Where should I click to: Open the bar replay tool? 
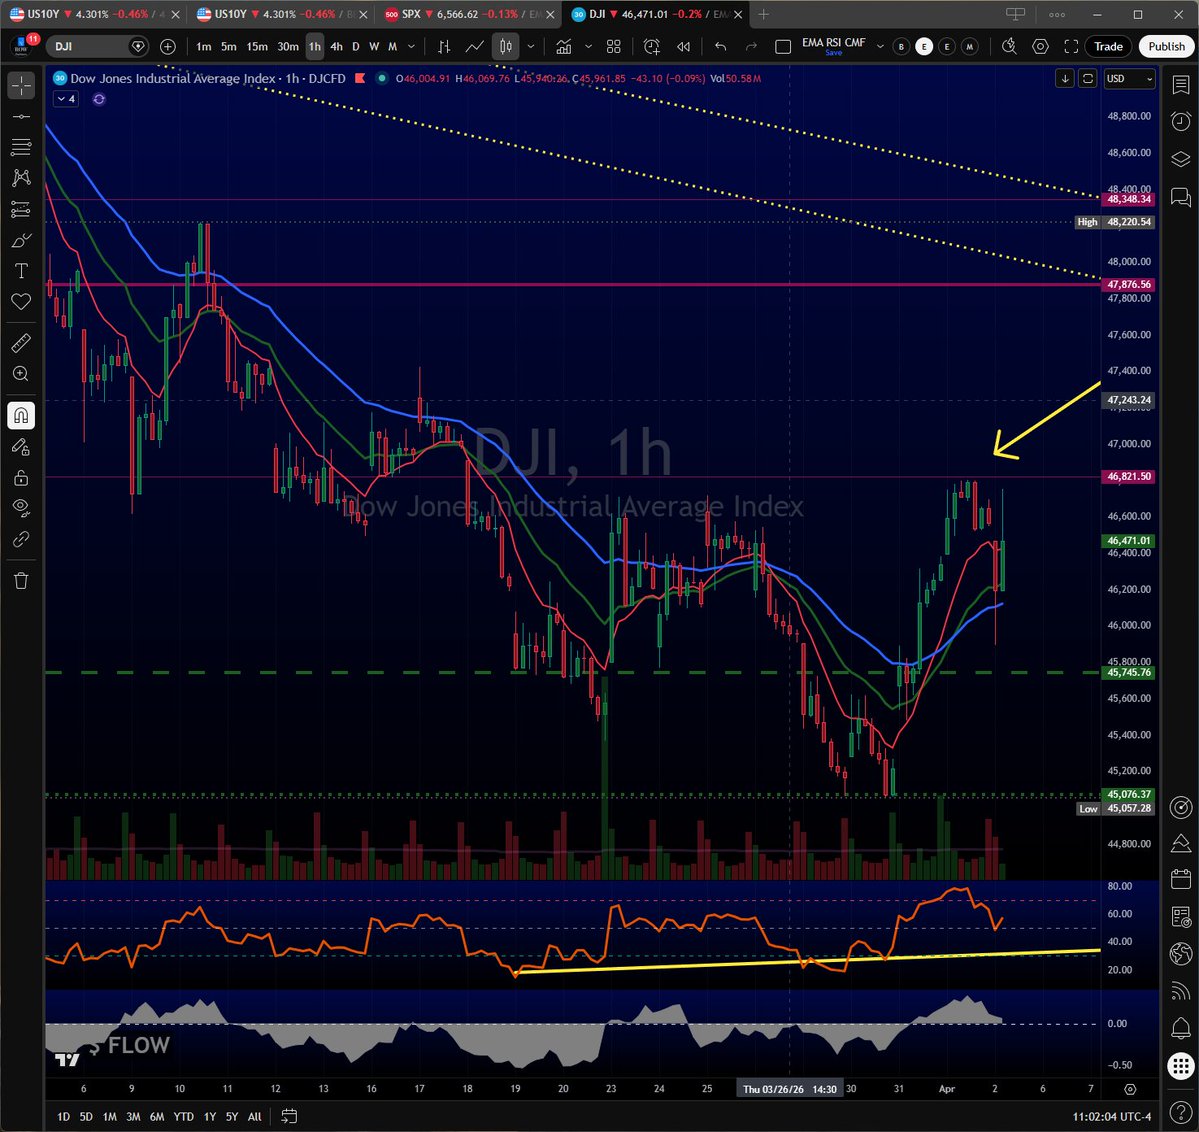684,47
